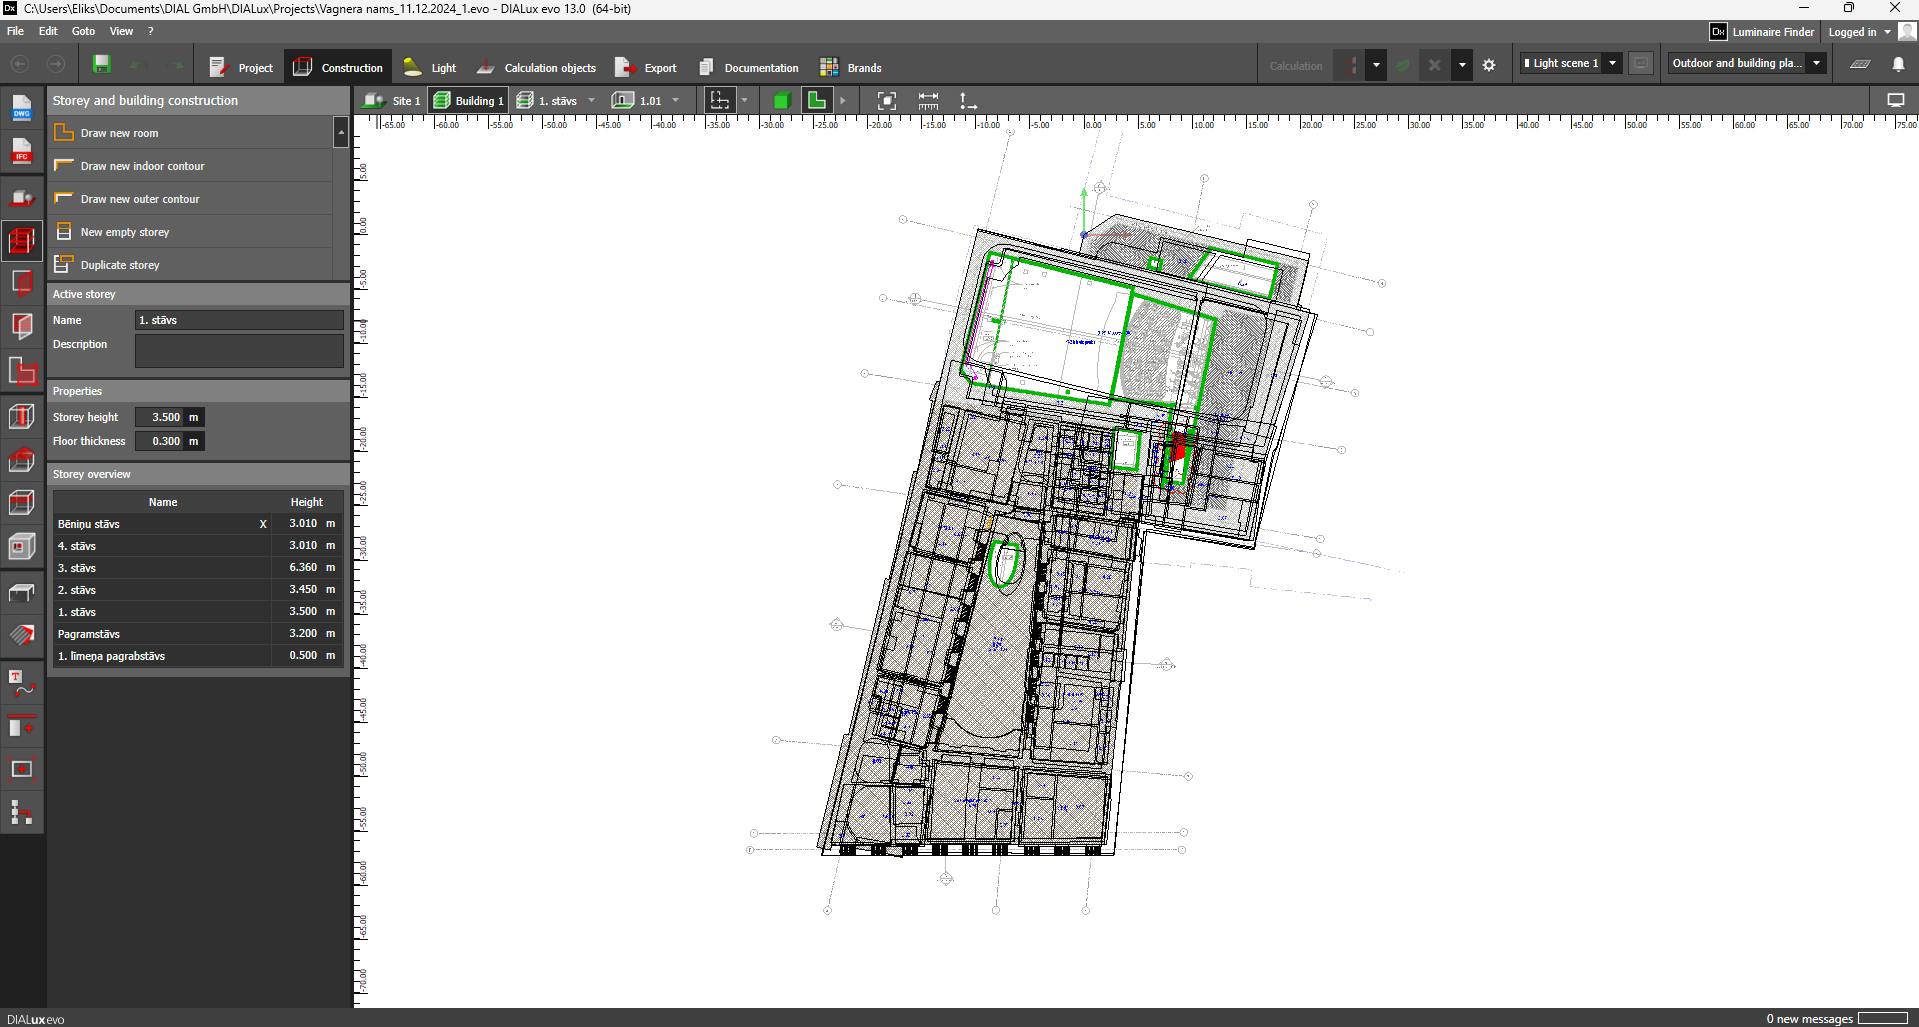
Task: Toggle the green 3D solid view button
Action: 781,101
